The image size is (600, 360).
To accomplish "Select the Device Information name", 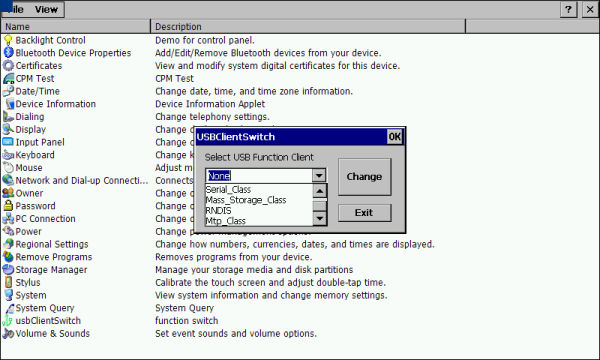I will (x=55, y=104).
